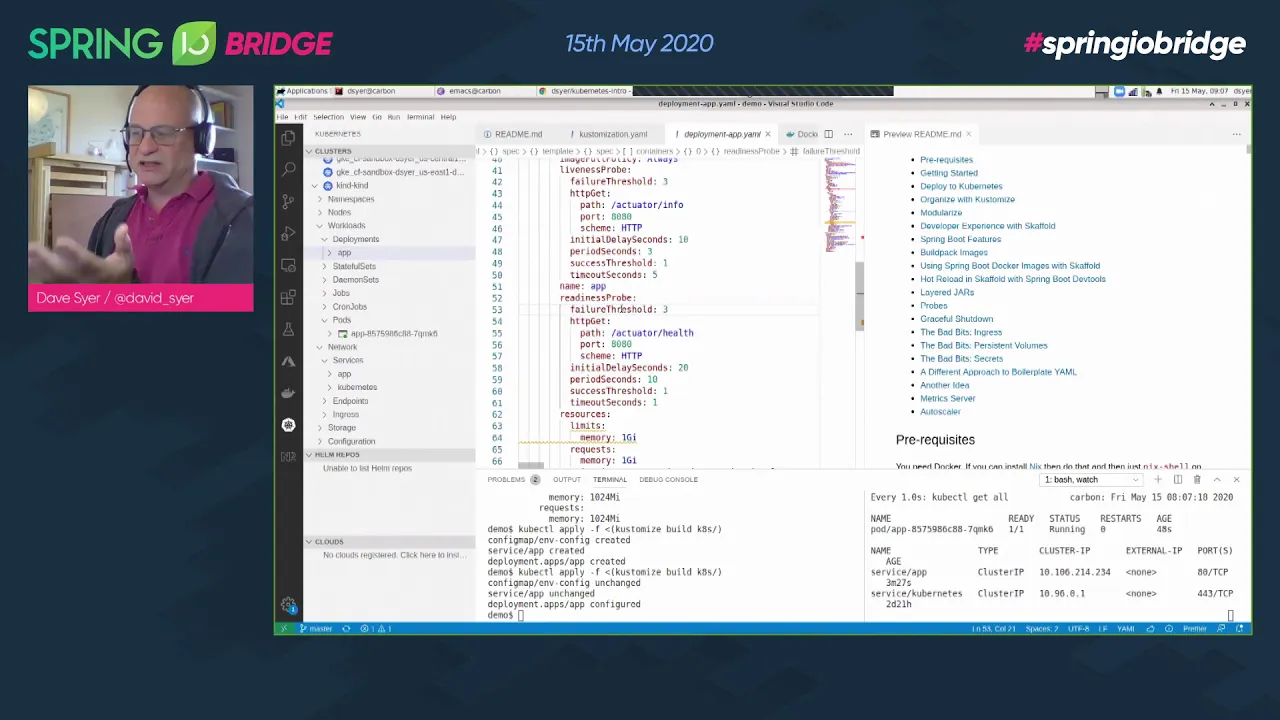
Task: Switch to the OUTPUT panel tab
Action: click(567, 480)
